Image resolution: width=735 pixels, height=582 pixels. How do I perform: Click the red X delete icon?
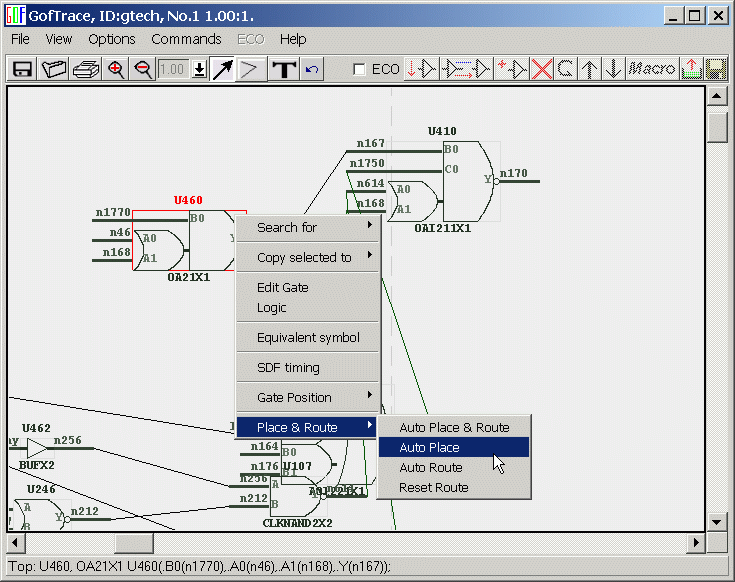[542, 69]
